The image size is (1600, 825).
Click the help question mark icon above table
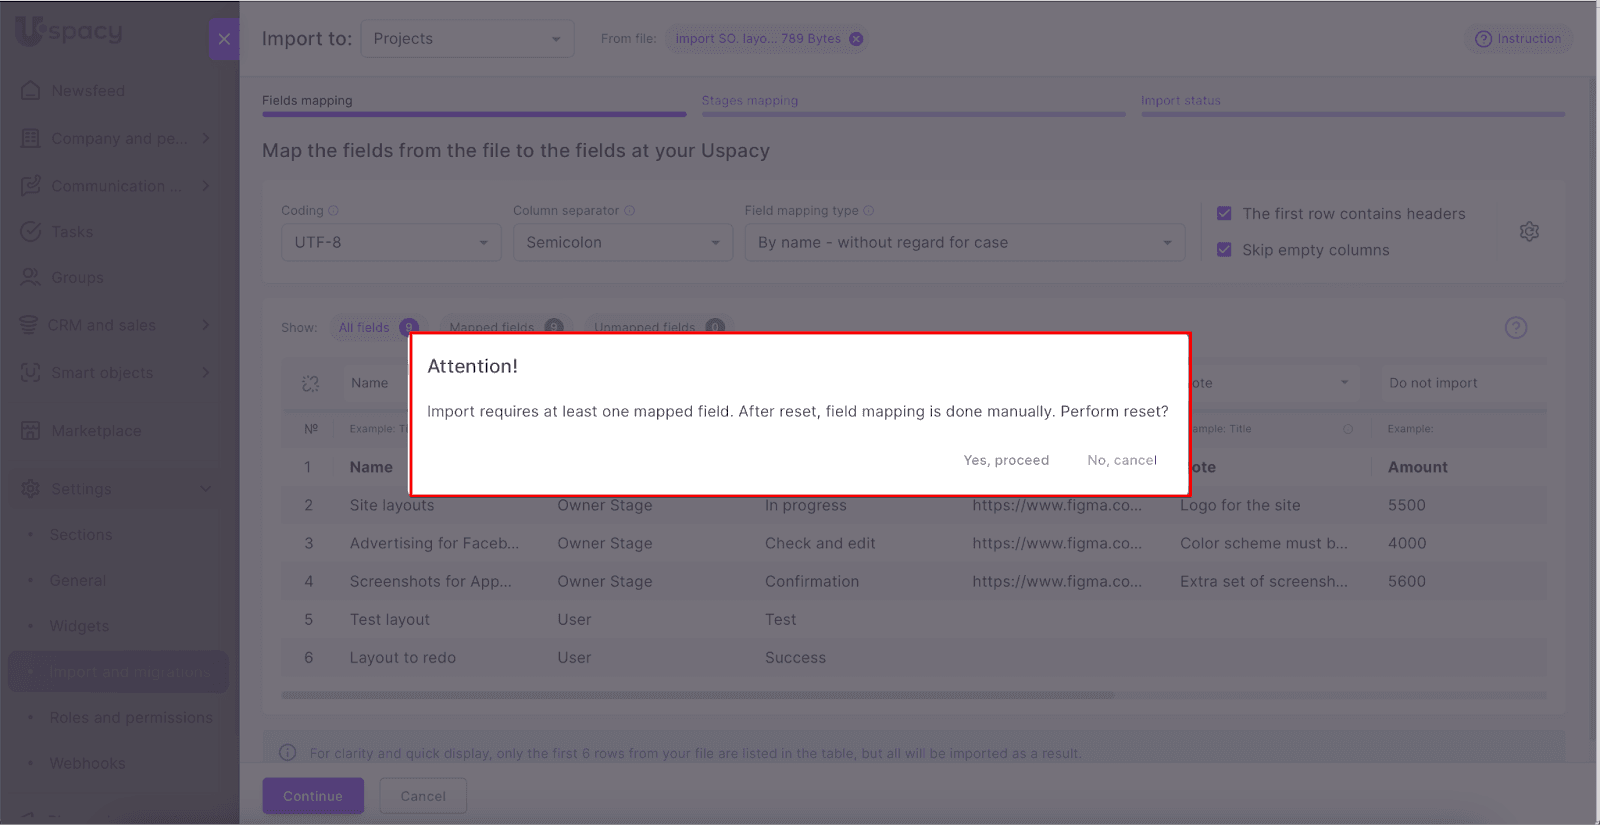click(x=1516, y=328)
